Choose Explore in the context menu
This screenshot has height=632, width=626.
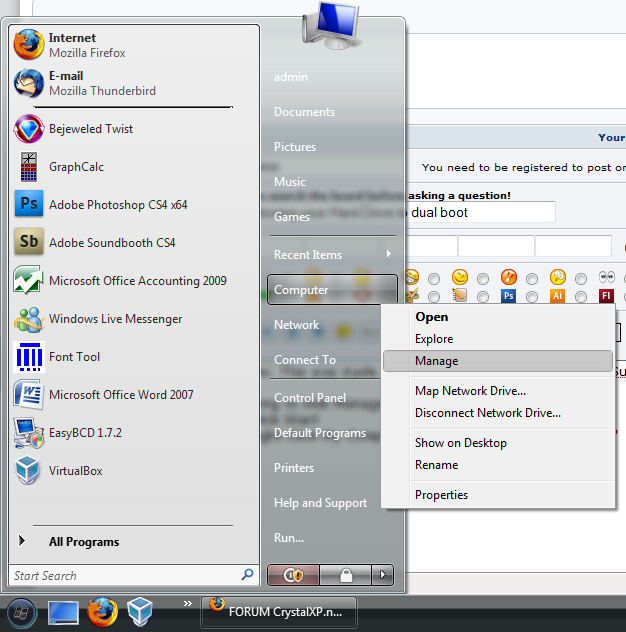pos(498,339)
